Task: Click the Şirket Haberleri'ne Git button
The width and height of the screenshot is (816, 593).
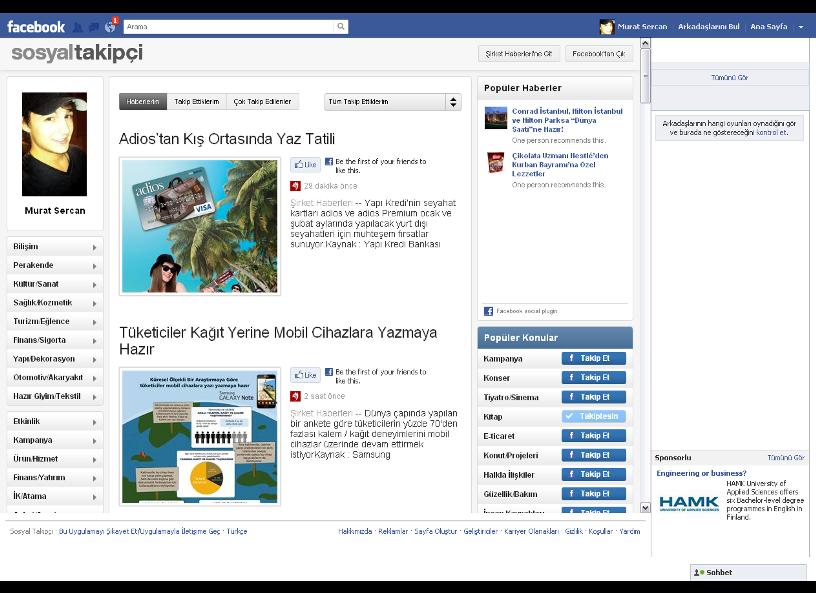Action: (519, 54)
